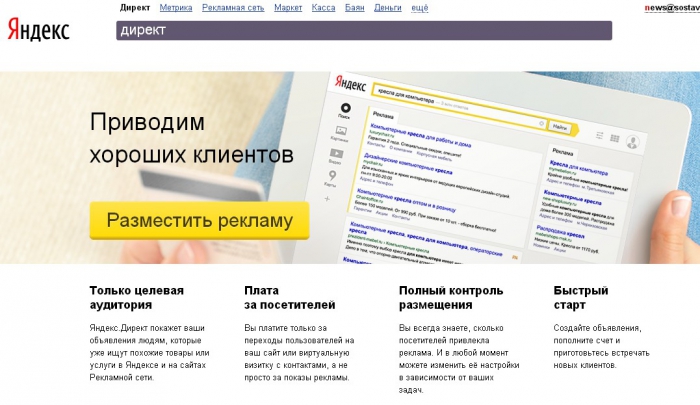This screenshot has height=405, width=700.
Task: Click the Яндекс logo
Action: click(x=38, y=30)
